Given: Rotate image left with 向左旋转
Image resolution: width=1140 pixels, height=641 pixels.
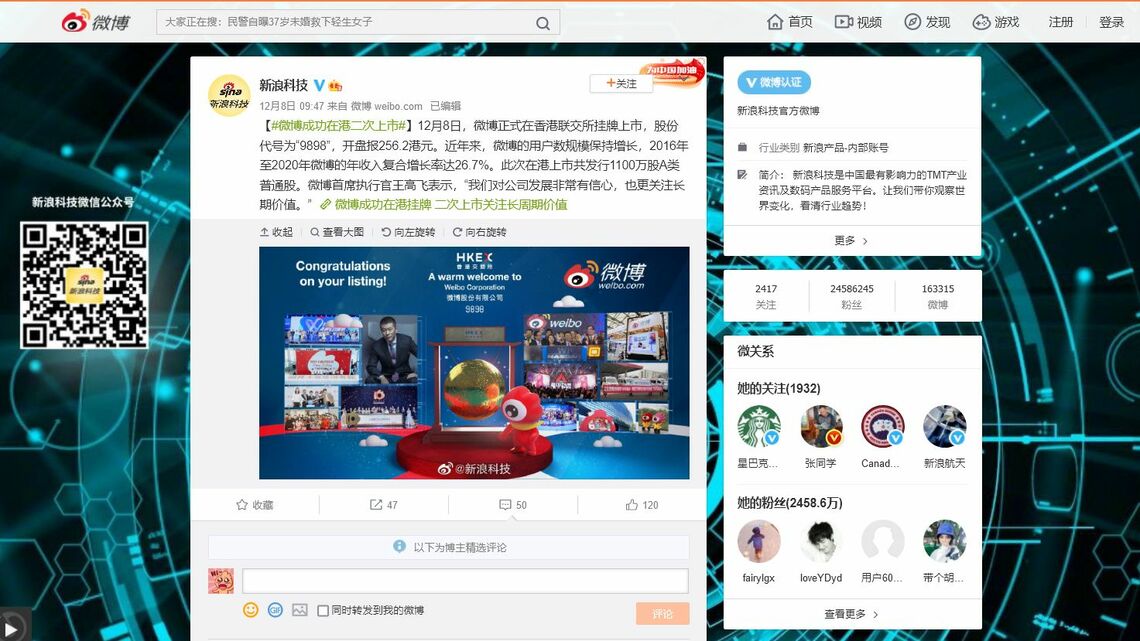Looking at the screenshot, I should coord(408,232).
